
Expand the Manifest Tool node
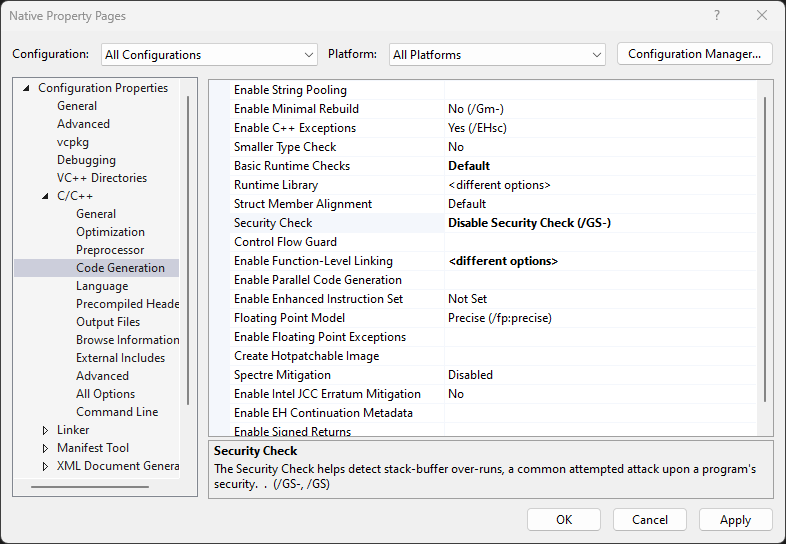click(x=46, y=448)
